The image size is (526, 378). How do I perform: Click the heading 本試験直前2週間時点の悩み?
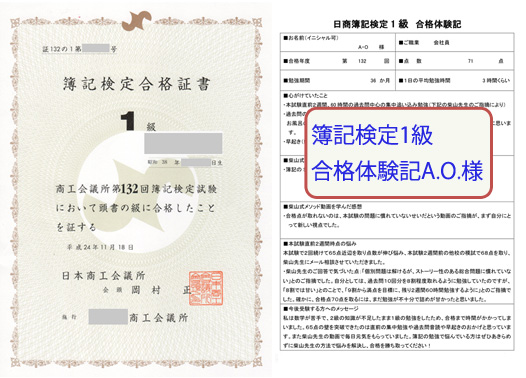coord(320,244)
